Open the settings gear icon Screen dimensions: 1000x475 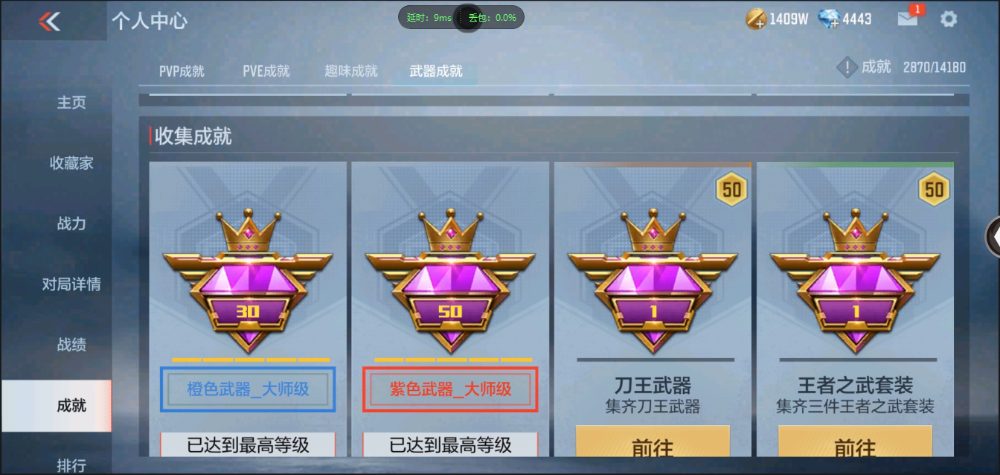(949, 19)
